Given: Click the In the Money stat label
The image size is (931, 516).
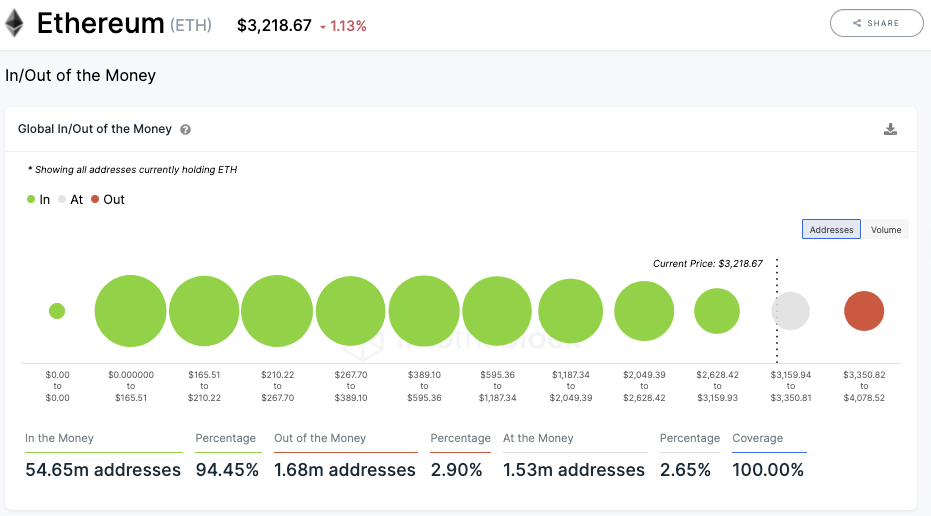Looking at the screenshot, I should (59, 438).
